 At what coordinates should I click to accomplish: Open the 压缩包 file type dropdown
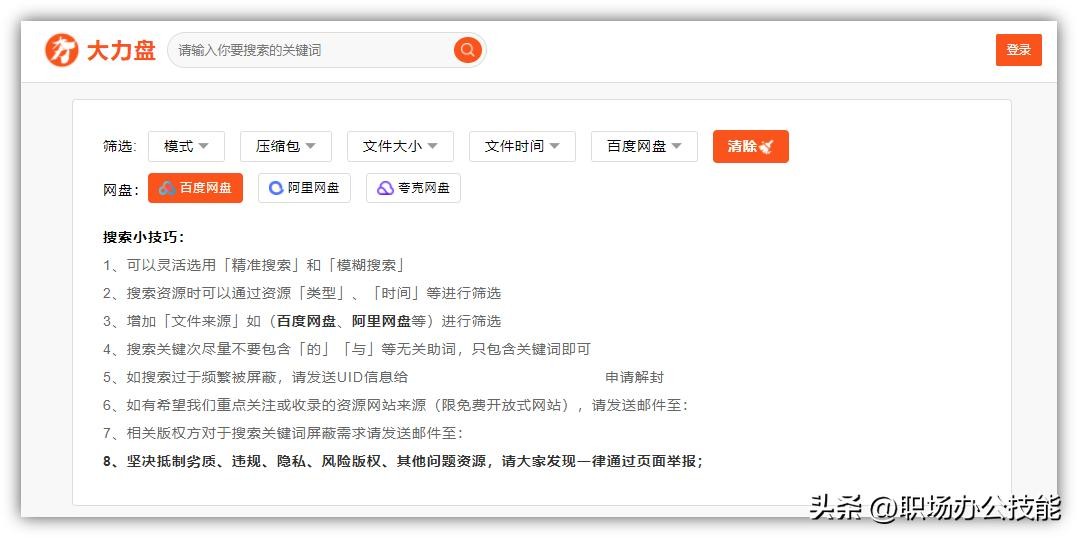click(285, 146)
